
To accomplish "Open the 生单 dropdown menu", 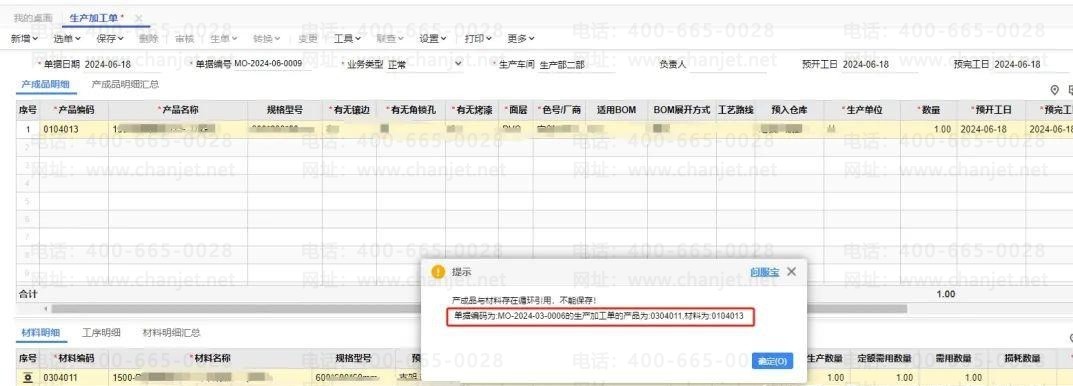I will [x=224, y=39].
